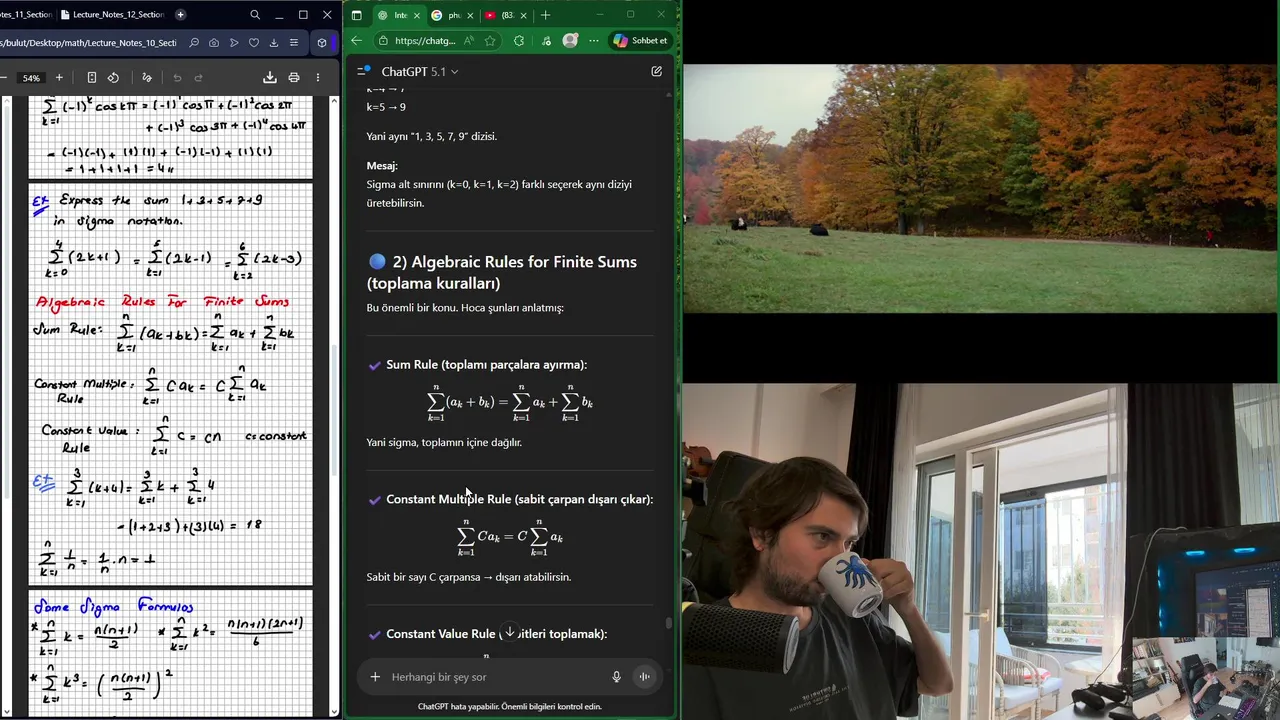Bookmark page with the heart icon
1280x720 pixels.
(254, 43)
